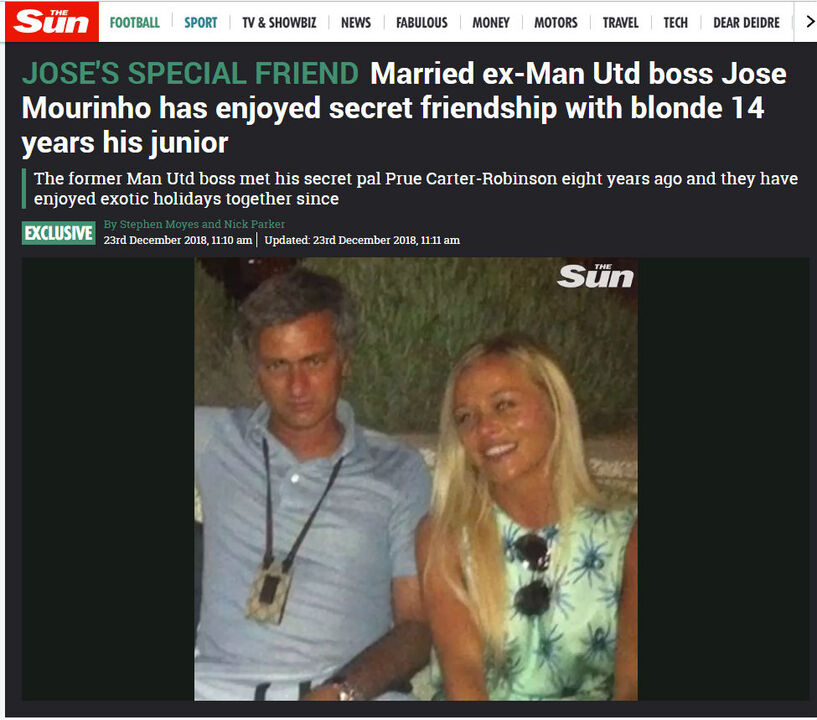Select the News navigation item
The image size is (817, 720).
tap(356, 22)
